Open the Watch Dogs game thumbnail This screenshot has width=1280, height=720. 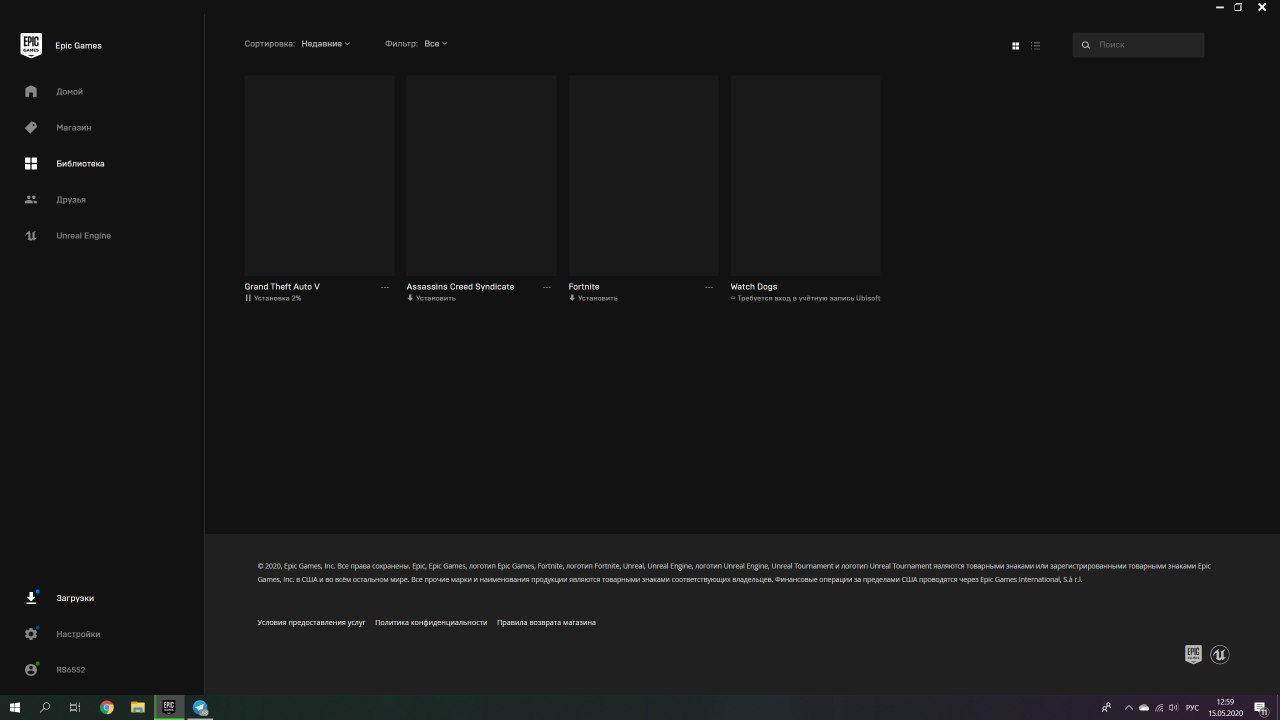pyautogui.click(x=806, y=175)
